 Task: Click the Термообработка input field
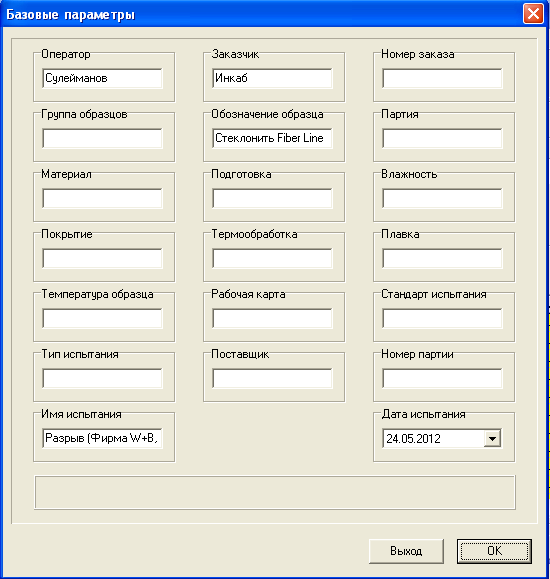[272, 258]
